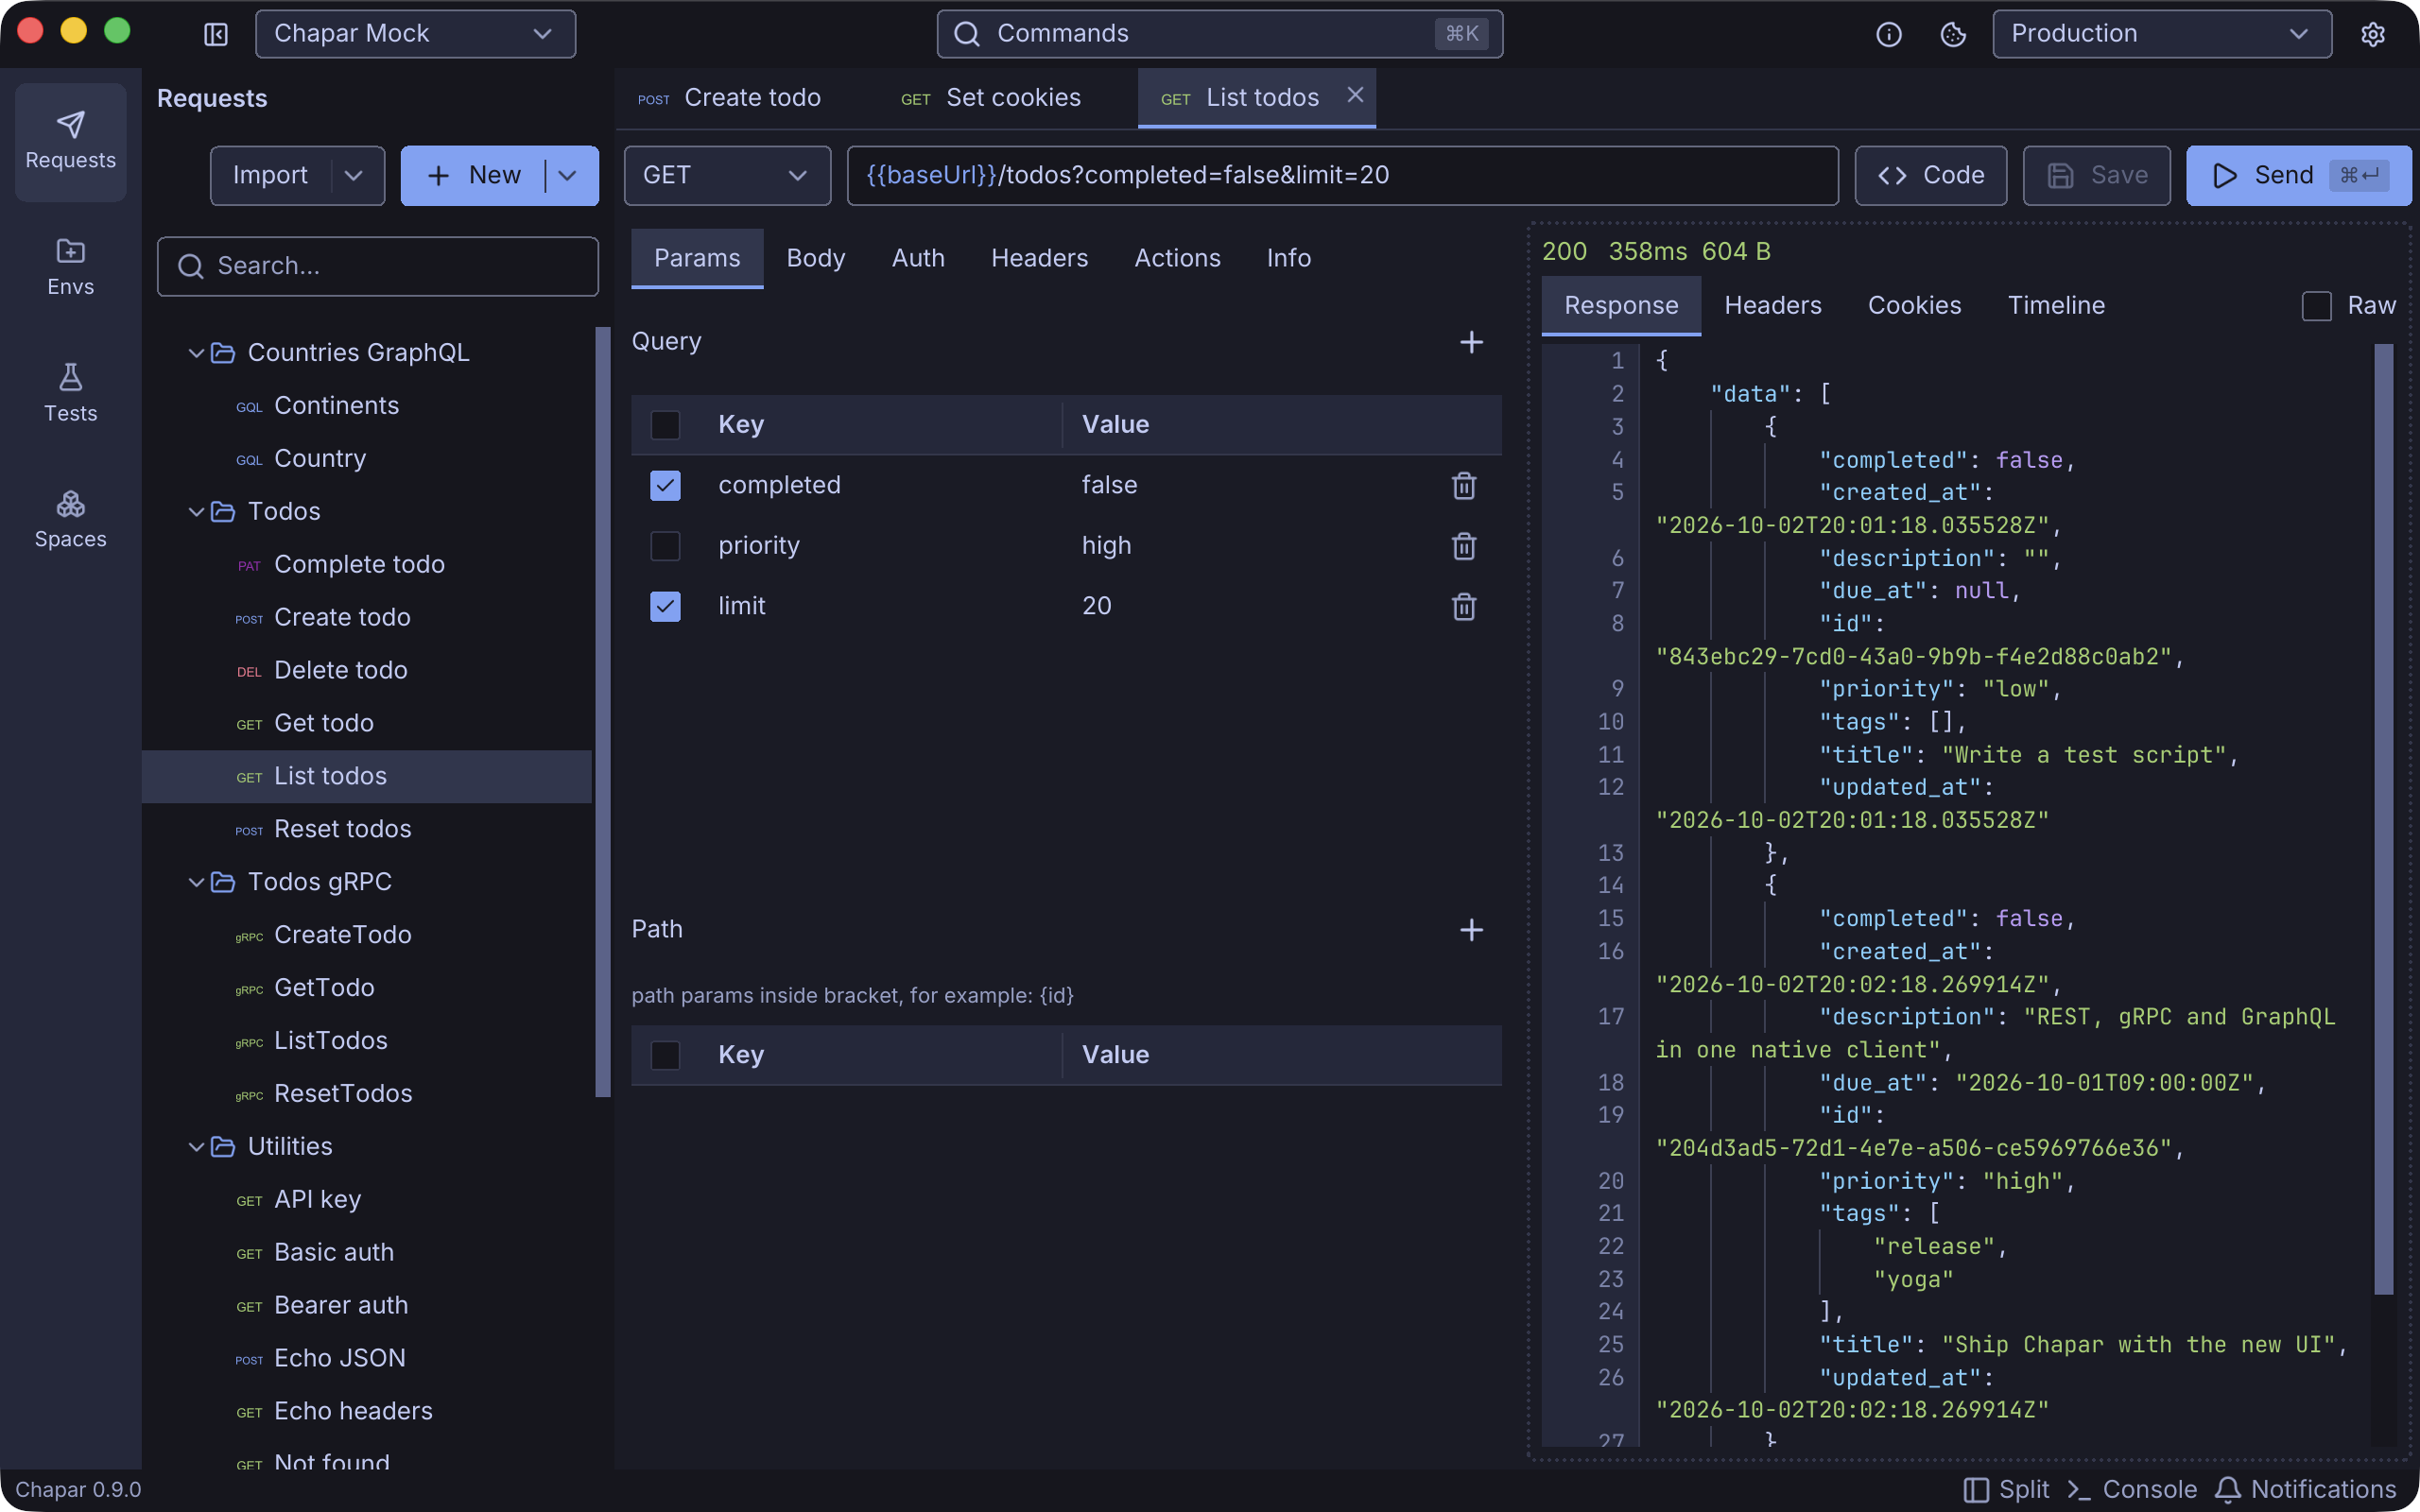Open settings via the gear icon
Viewport: 2420px width, 1512px height.
(2373, 34)
